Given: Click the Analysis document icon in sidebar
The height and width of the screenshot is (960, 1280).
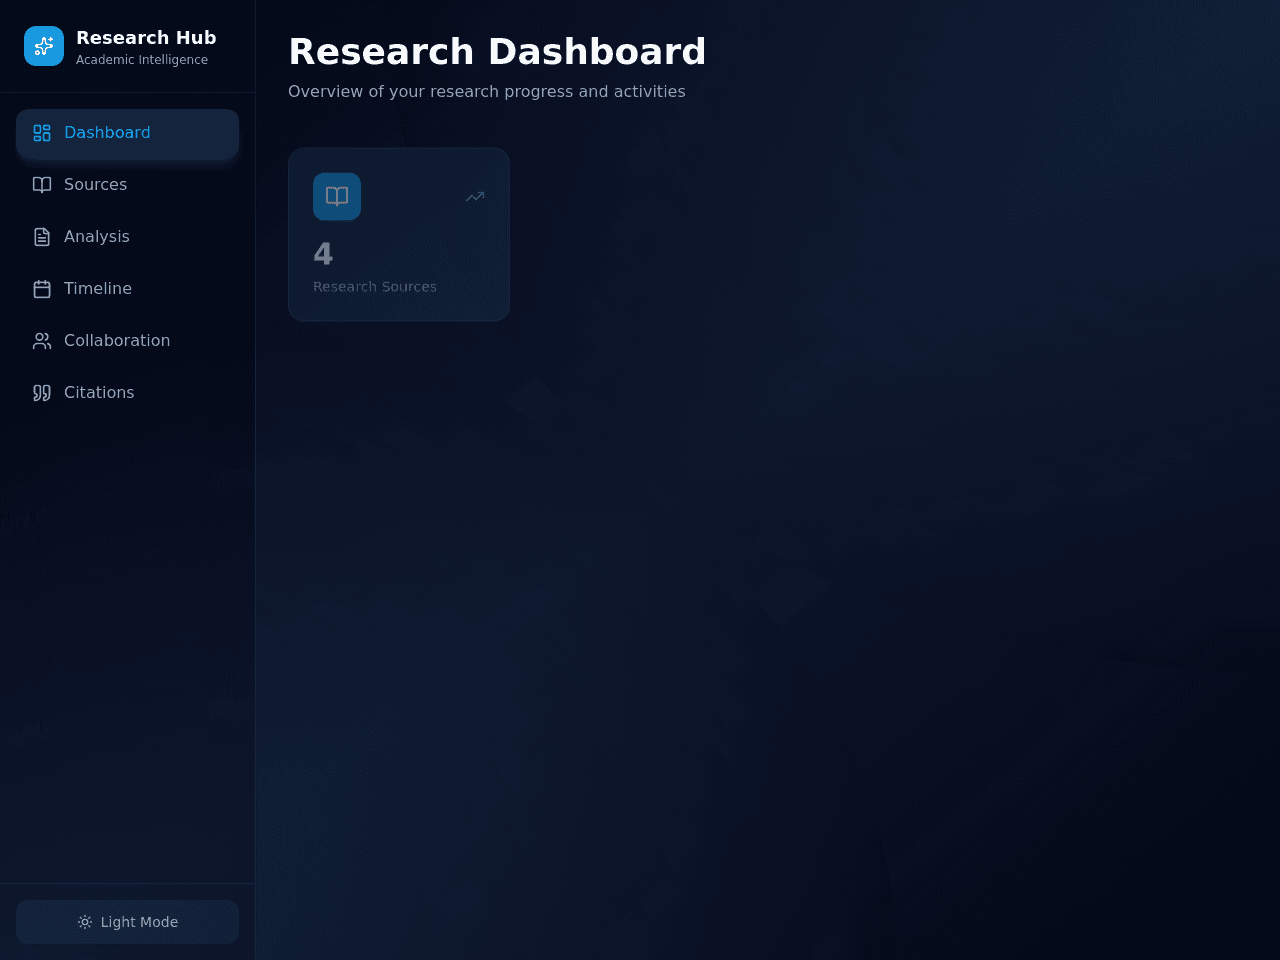Looking at the screenshot, I should 42,237.
